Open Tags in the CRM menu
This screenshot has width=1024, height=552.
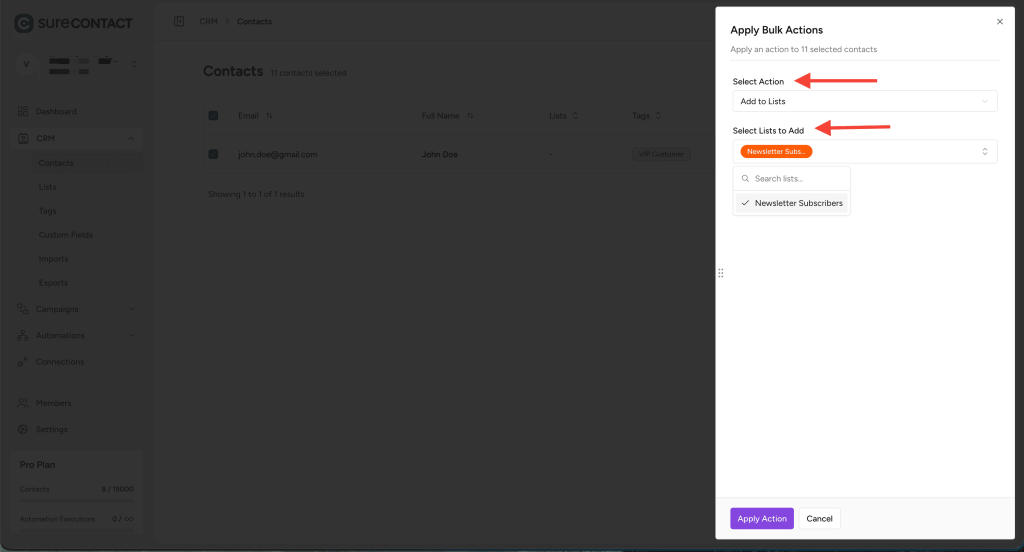pyautogui.click(x=48, y=211)
